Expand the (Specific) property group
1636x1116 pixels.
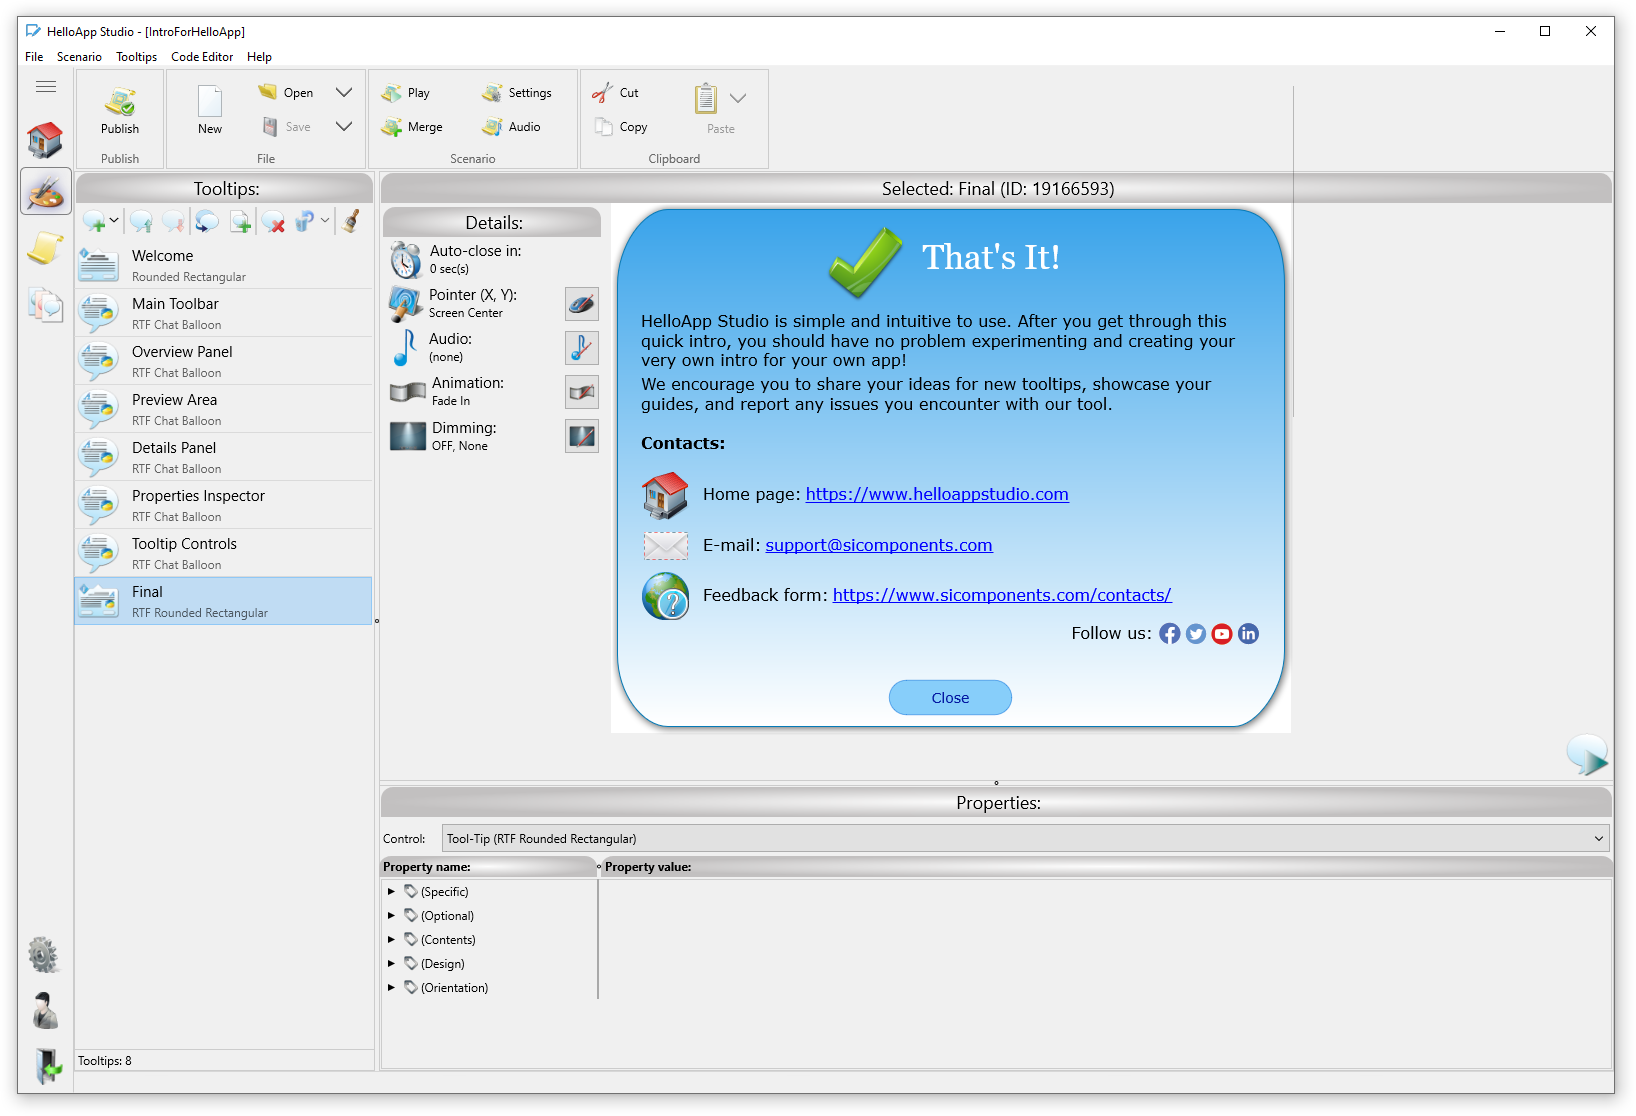tap(391, 891)
